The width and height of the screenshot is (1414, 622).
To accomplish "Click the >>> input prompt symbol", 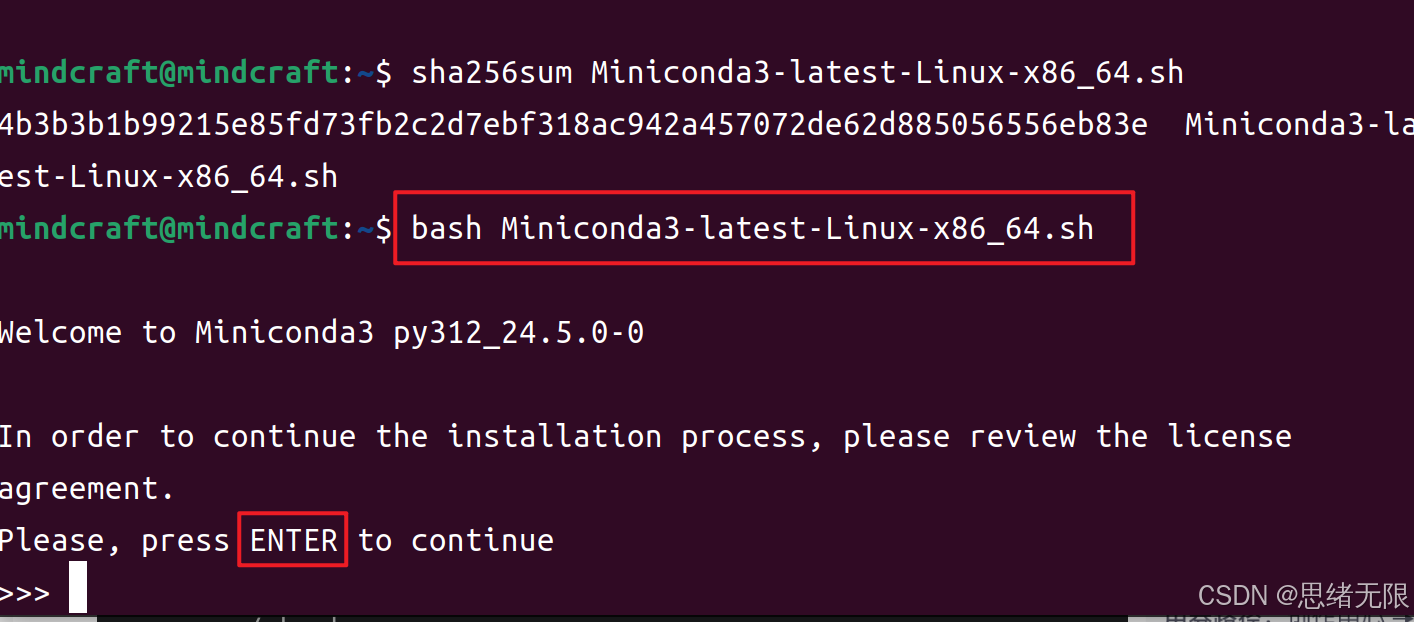I will [25, 593].
